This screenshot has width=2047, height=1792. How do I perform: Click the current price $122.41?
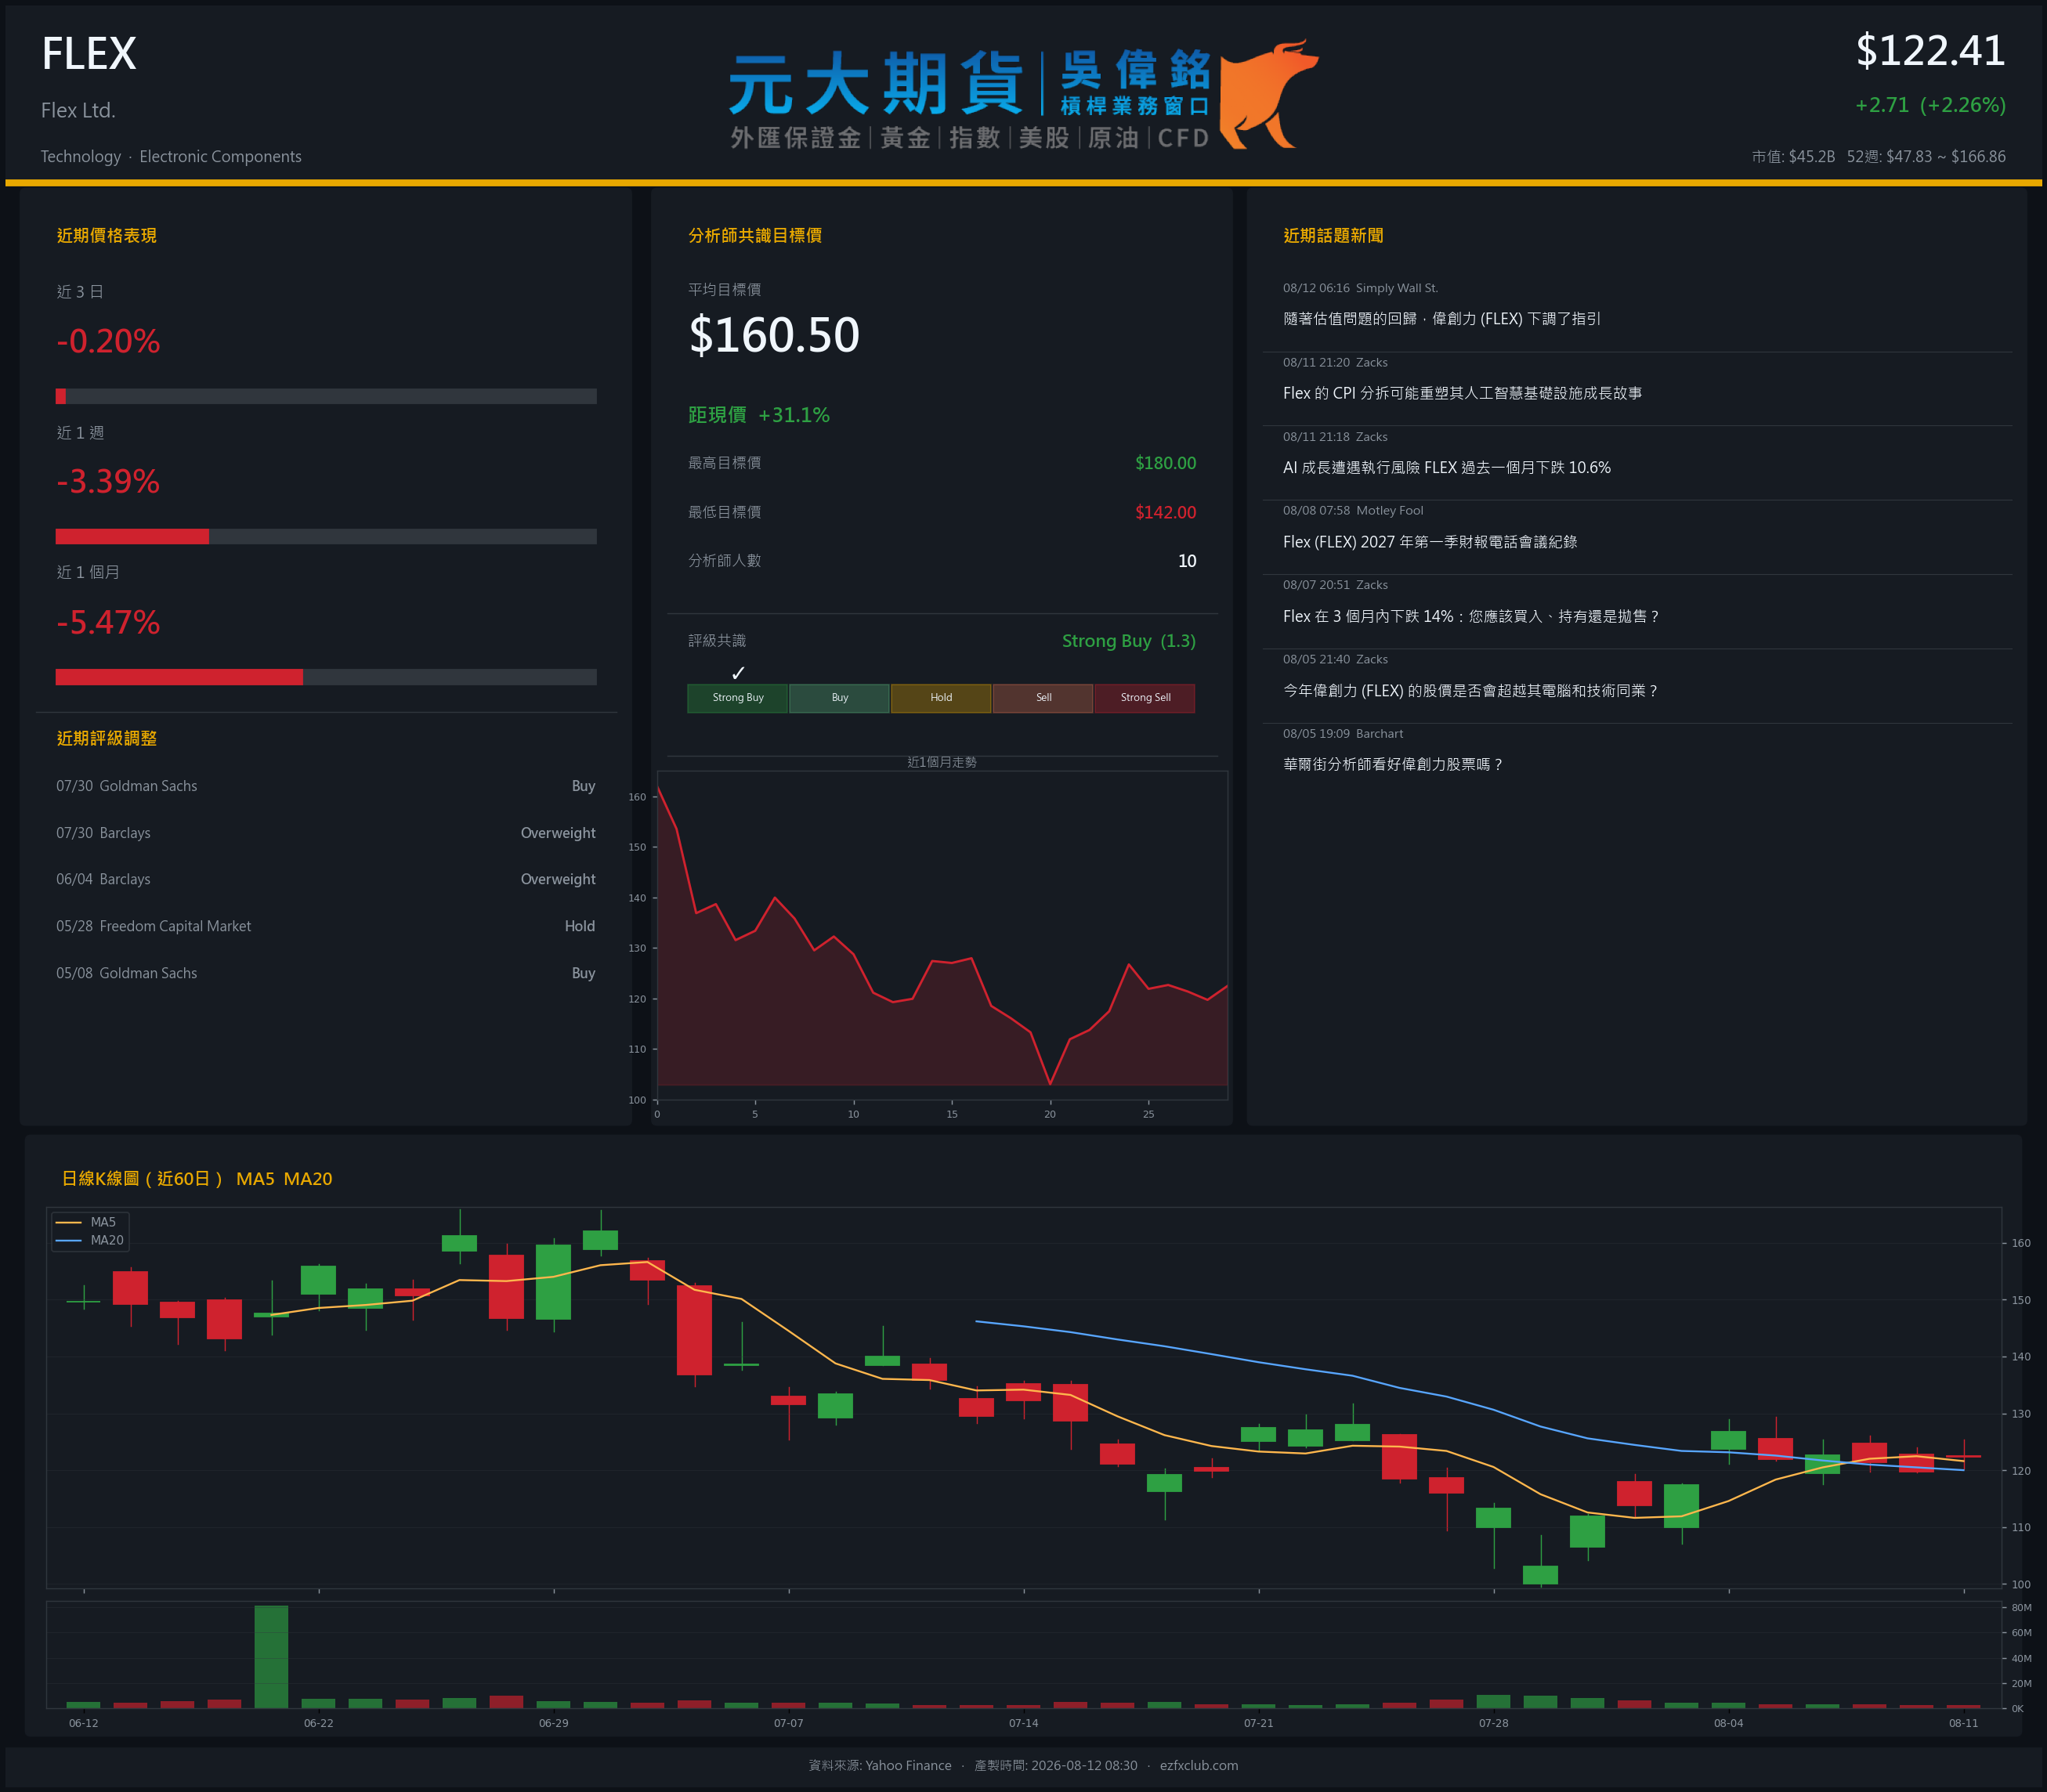pyautogui.click(x=1930, y=51)
